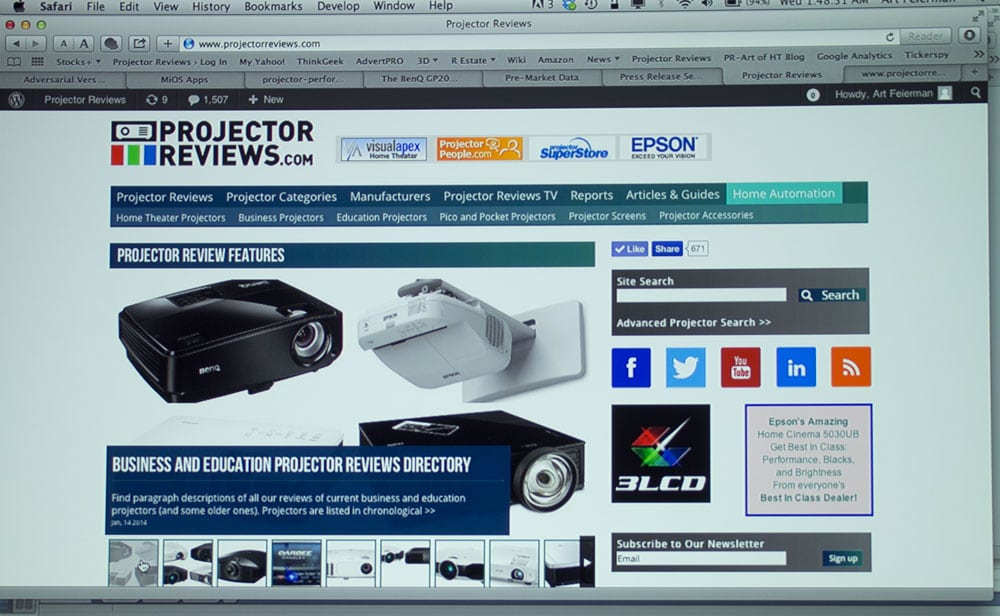Show more bookmarks with the chevron overflow

point(979,55)
